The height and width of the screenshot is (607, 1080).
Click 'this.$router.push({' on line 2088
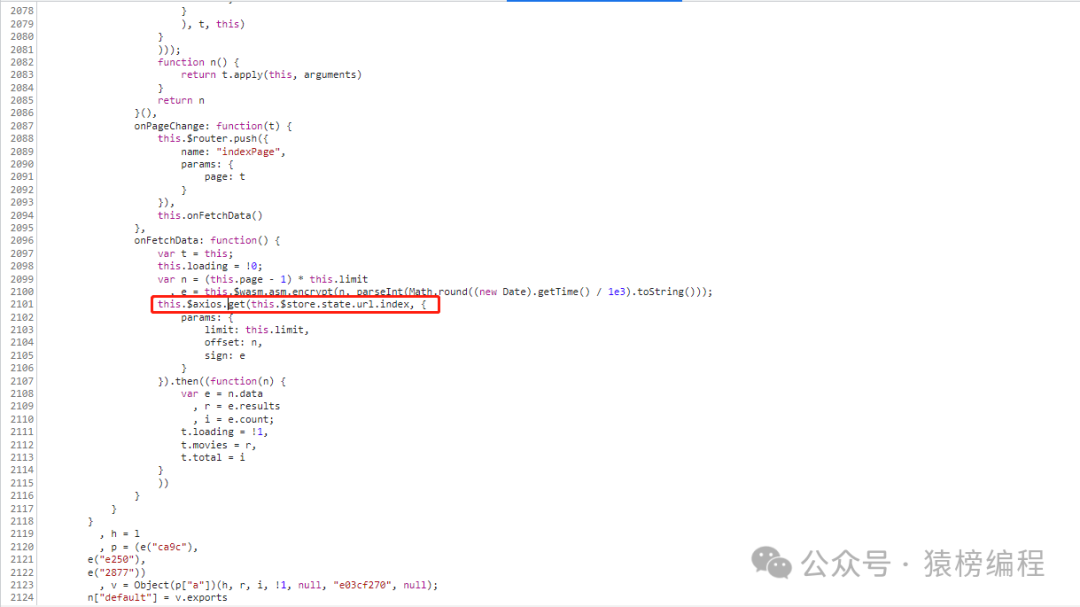(x=213, y=138)
